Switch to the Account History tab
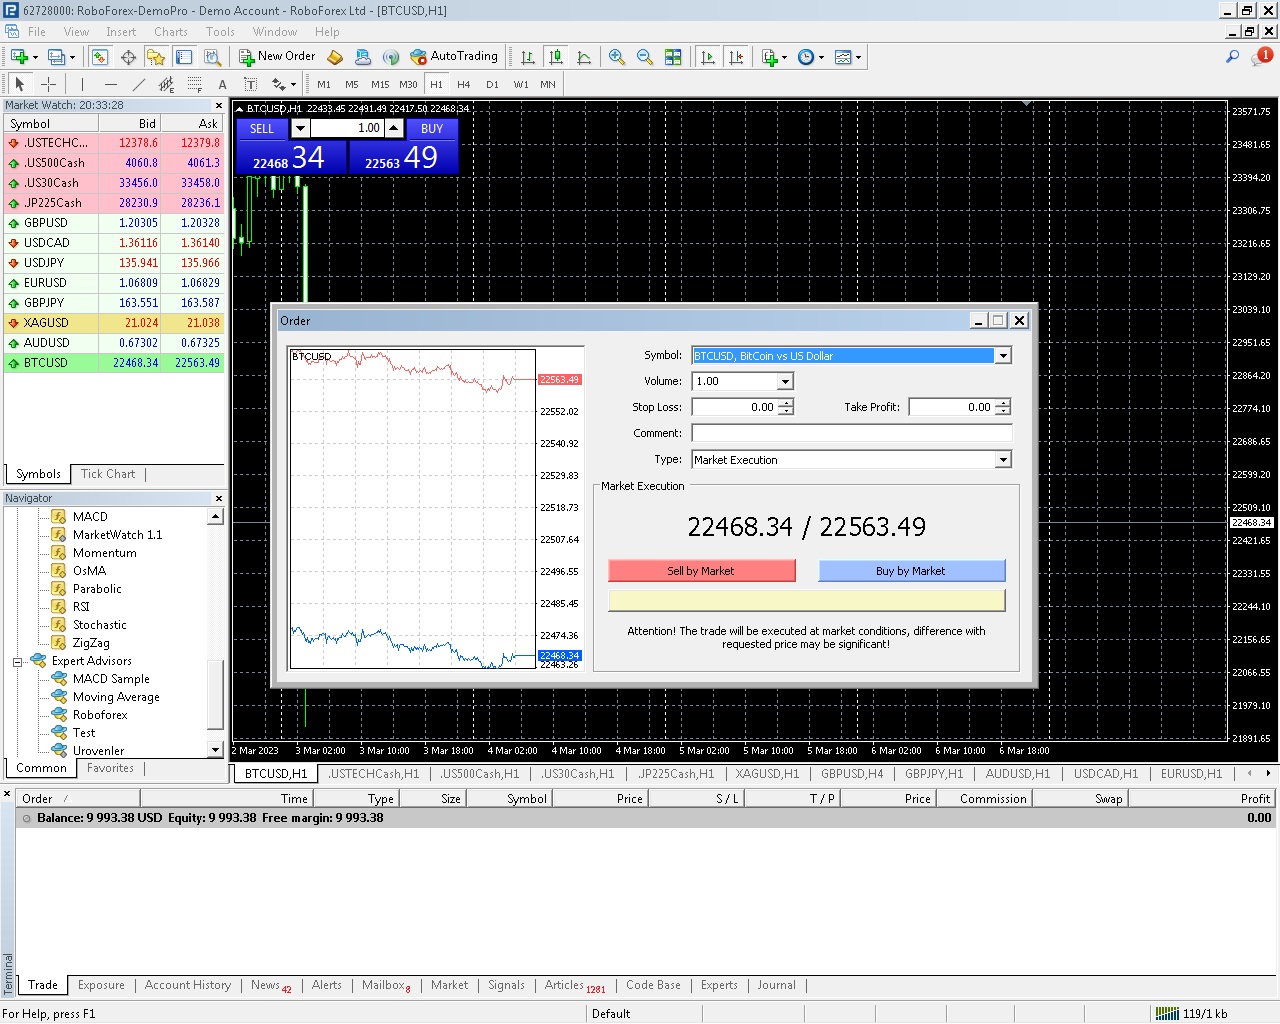1280x1024 pixels. click(188, 985)
